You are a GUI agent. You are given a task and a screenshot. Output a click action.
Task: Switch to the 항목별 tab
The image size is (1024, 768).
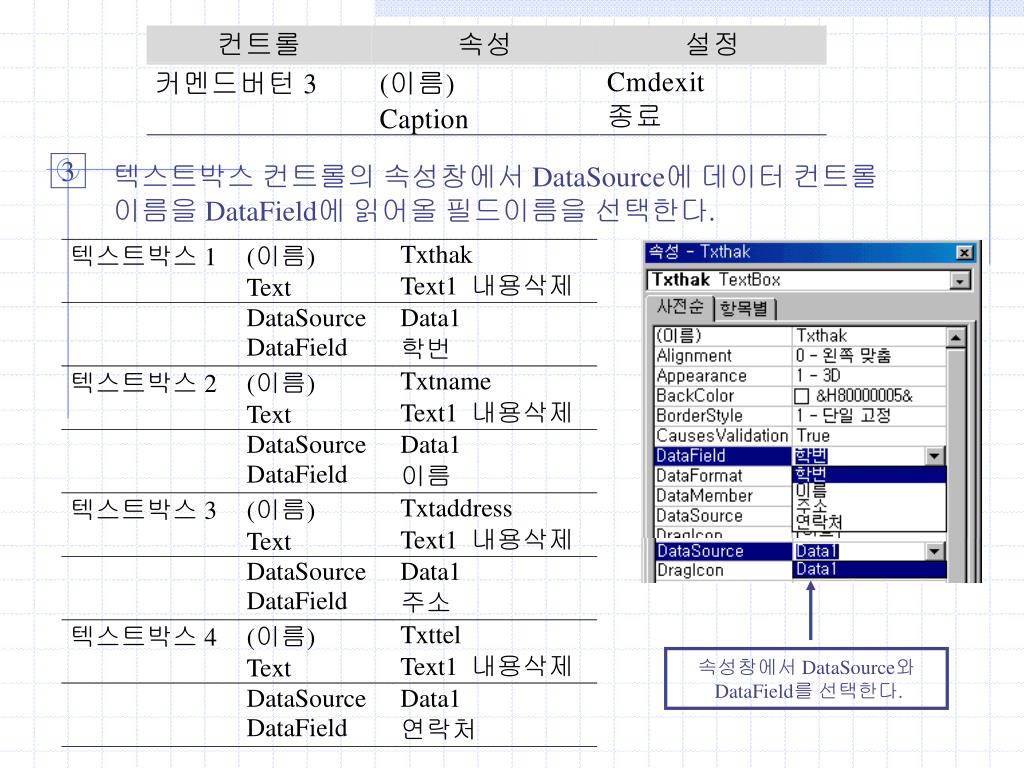(x=744, y=308)
